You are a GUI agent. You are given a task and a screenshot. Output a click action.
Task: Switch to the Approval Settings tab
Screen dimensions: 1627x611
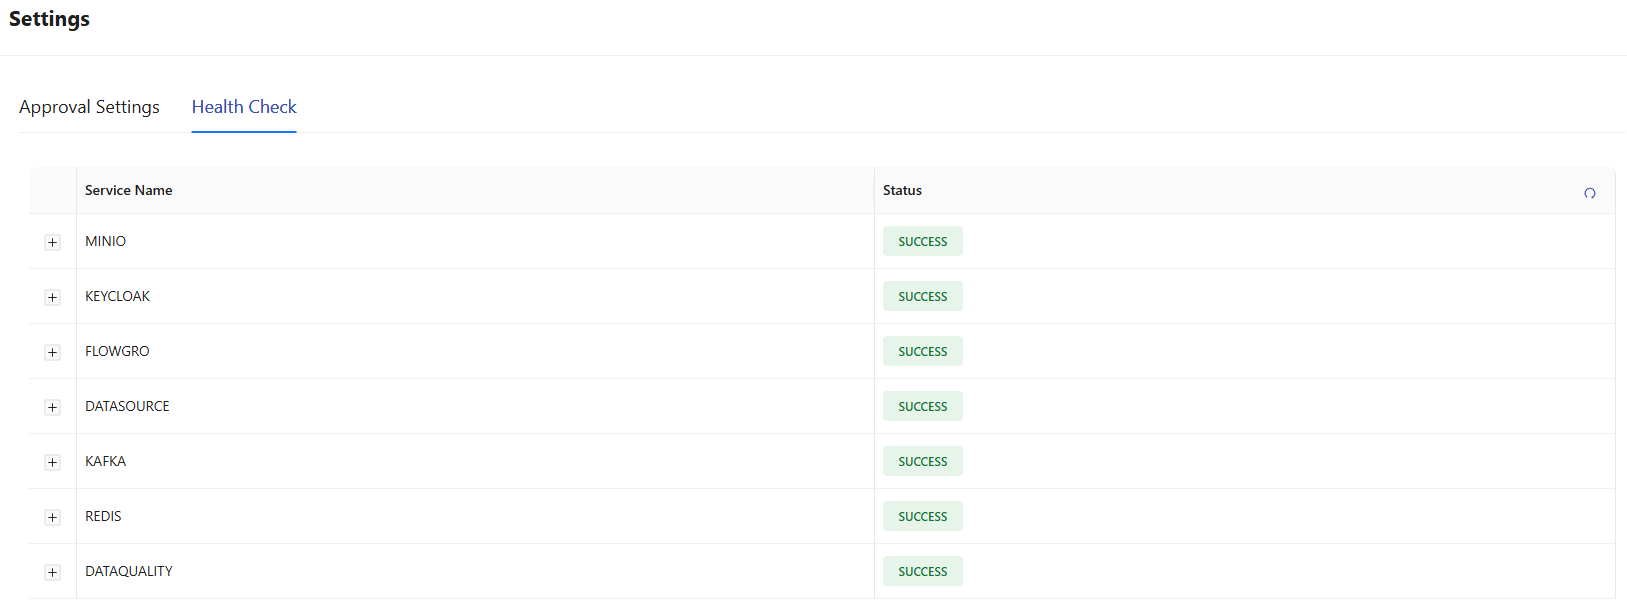(x=89, y=107)
